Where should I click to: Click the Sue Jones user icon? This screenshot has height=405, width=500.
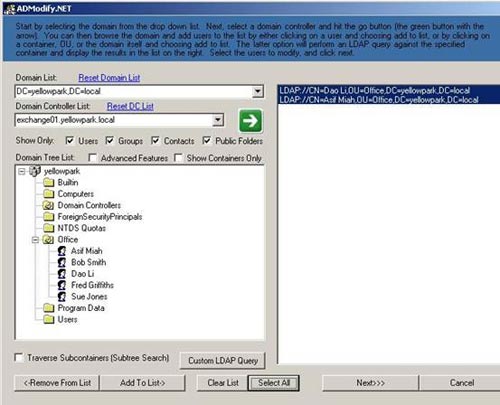(62, 297)
